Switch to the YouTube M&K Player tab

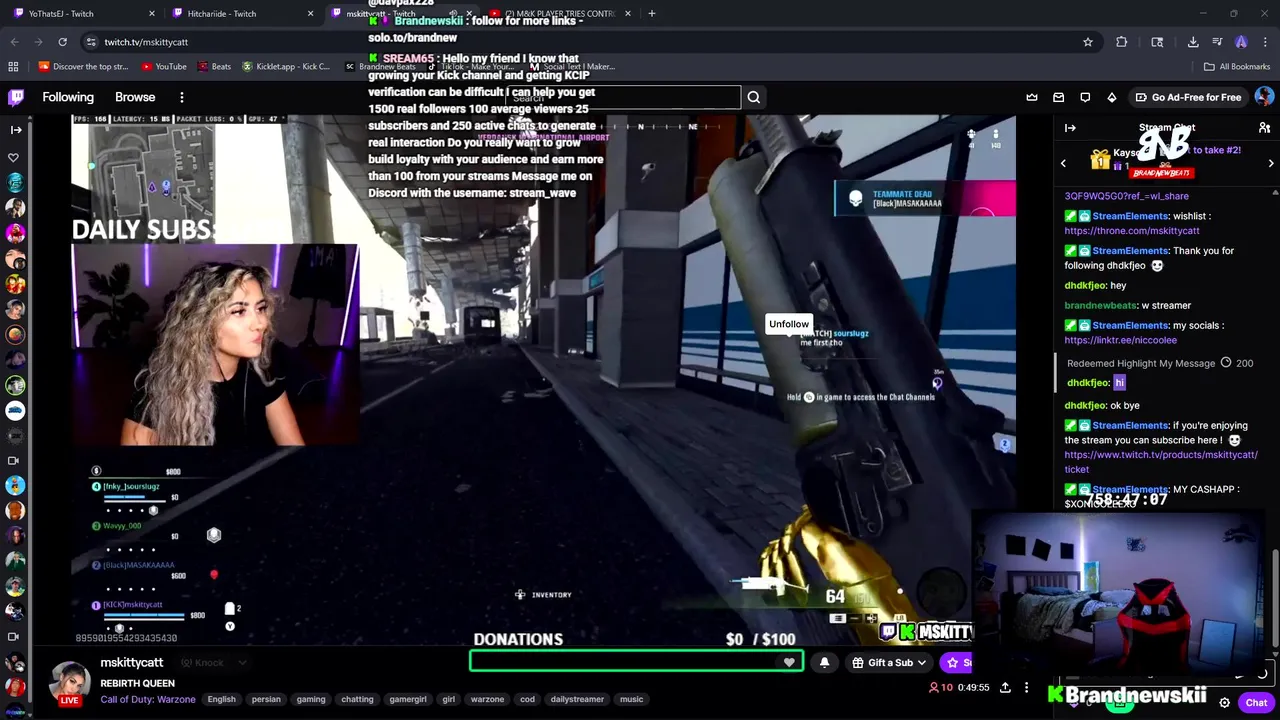560,13
